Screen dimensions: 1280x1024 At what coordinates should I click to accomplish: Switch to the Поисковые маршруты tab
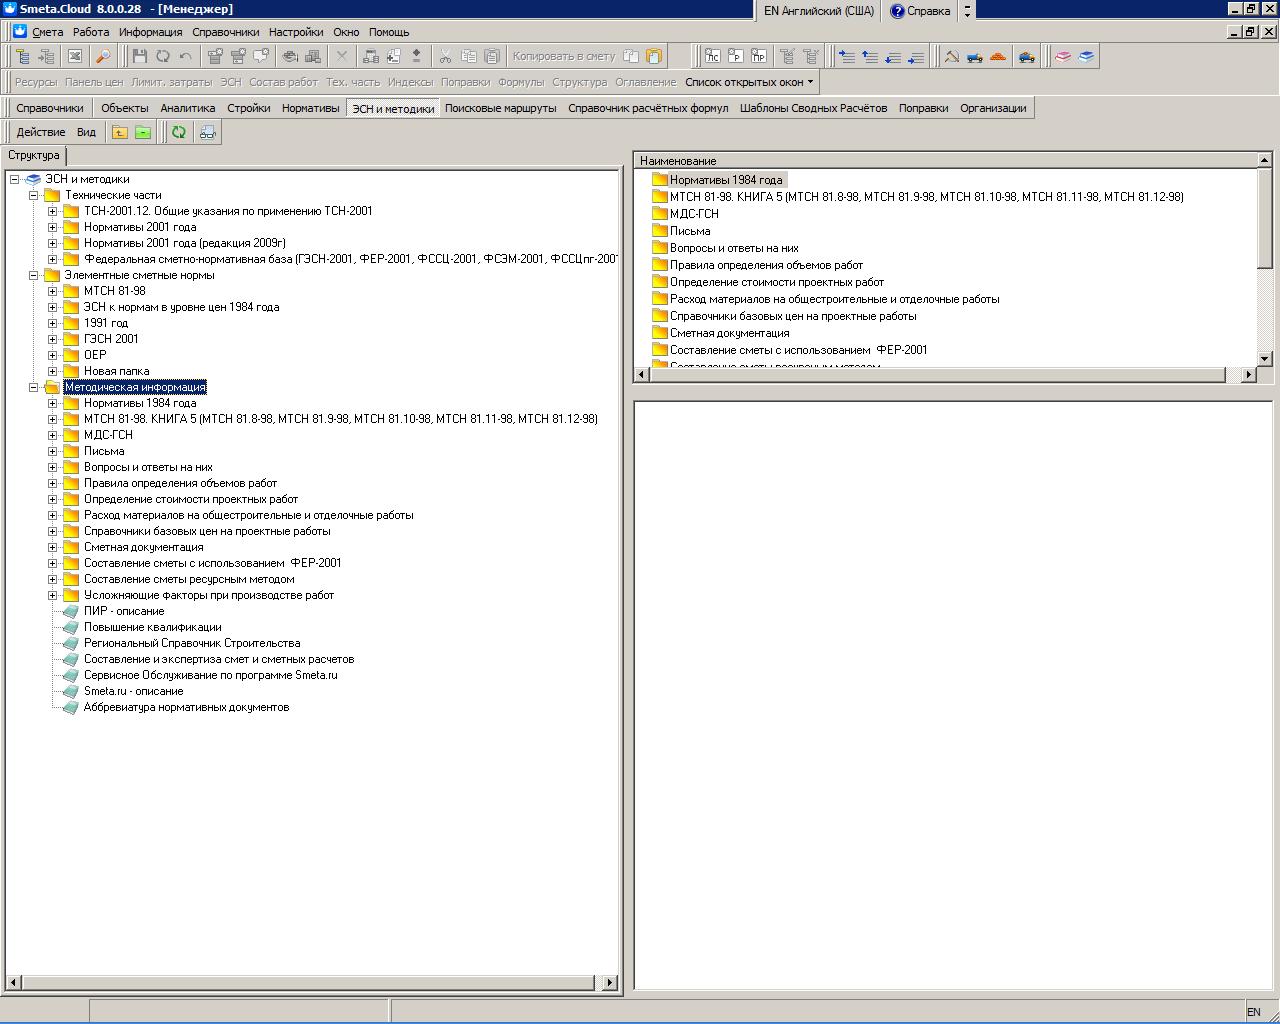coord(500,108)
